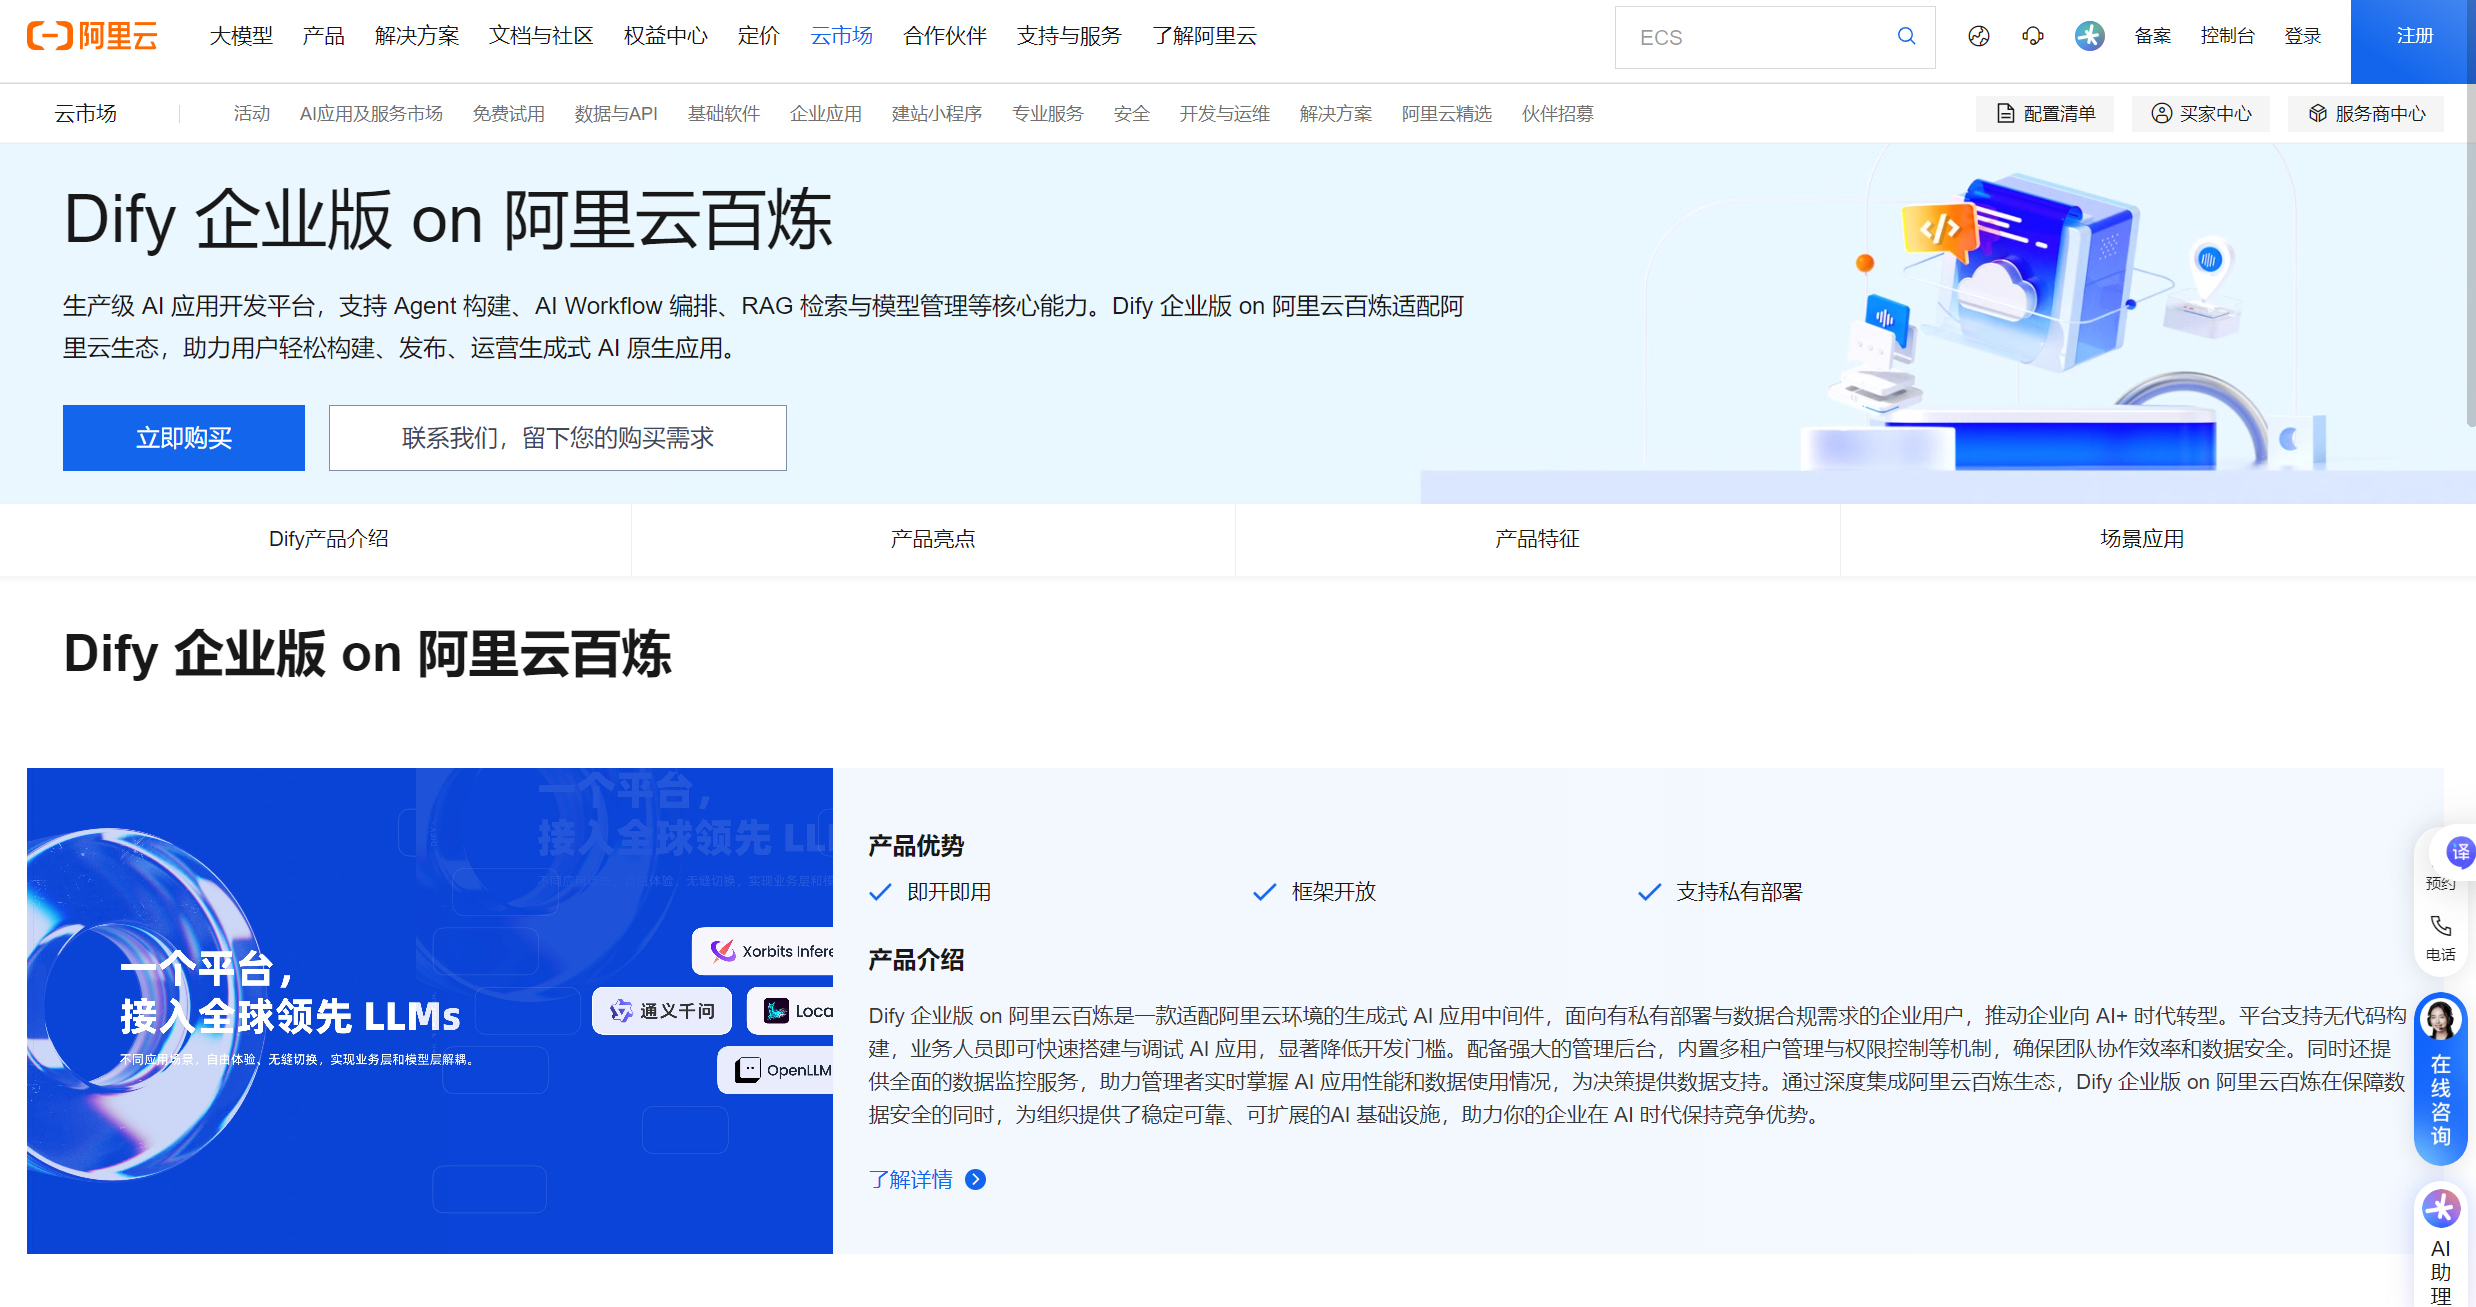Open 免费试用 category
The width and height of the screenshot is (2476, 1307).
pos(509,114)
